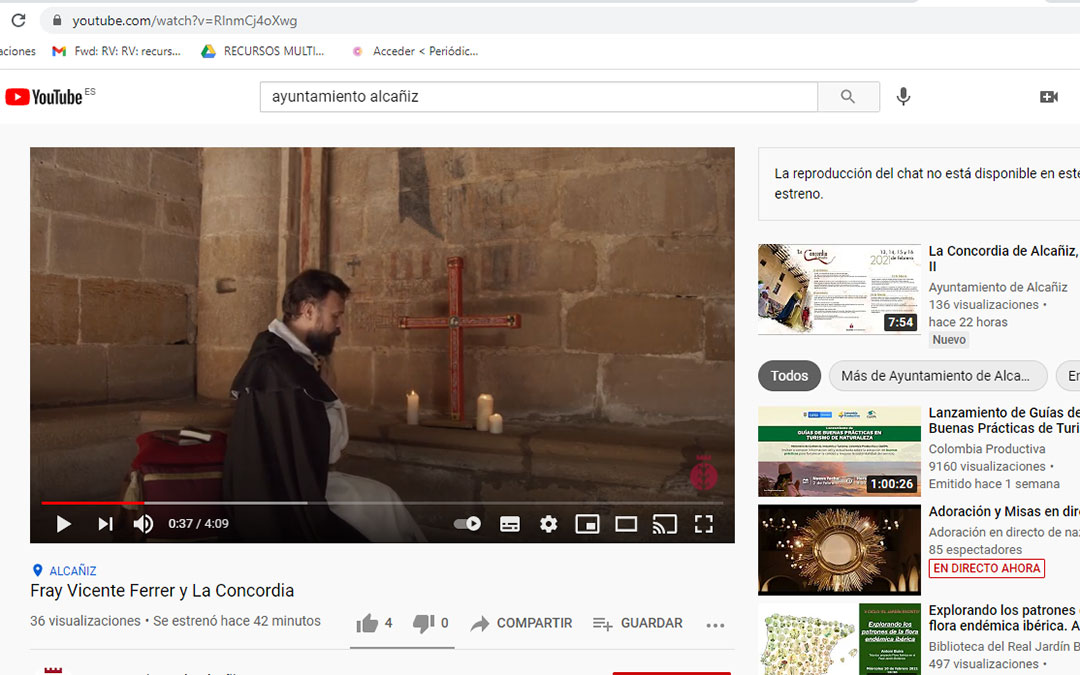Screen dimensions: 1080x675
Task: Enable miniplayer mode
Action: pos(587,524)
